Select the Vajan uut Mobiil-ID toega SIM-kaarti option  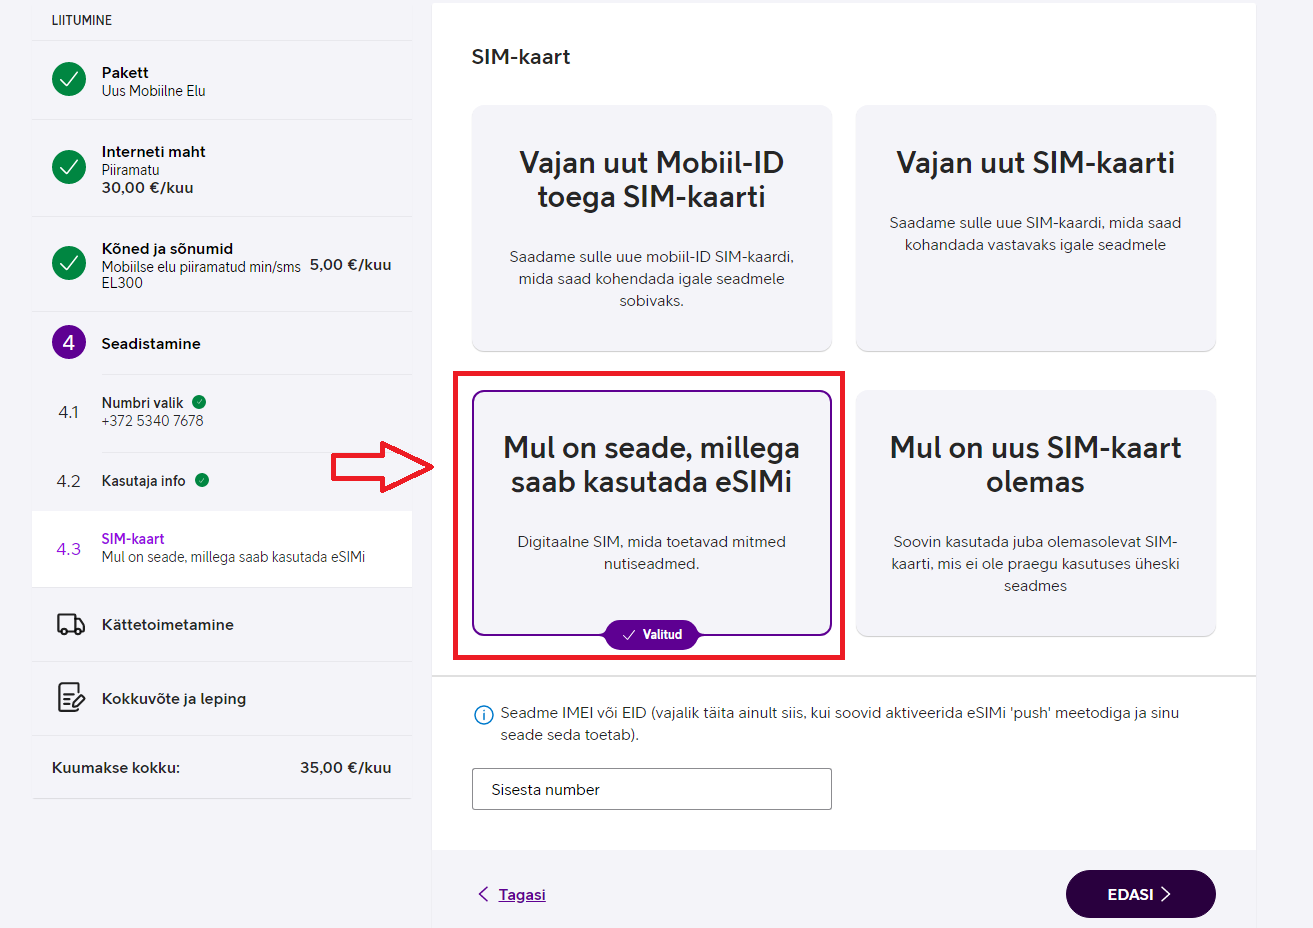[x=652, y=228]
